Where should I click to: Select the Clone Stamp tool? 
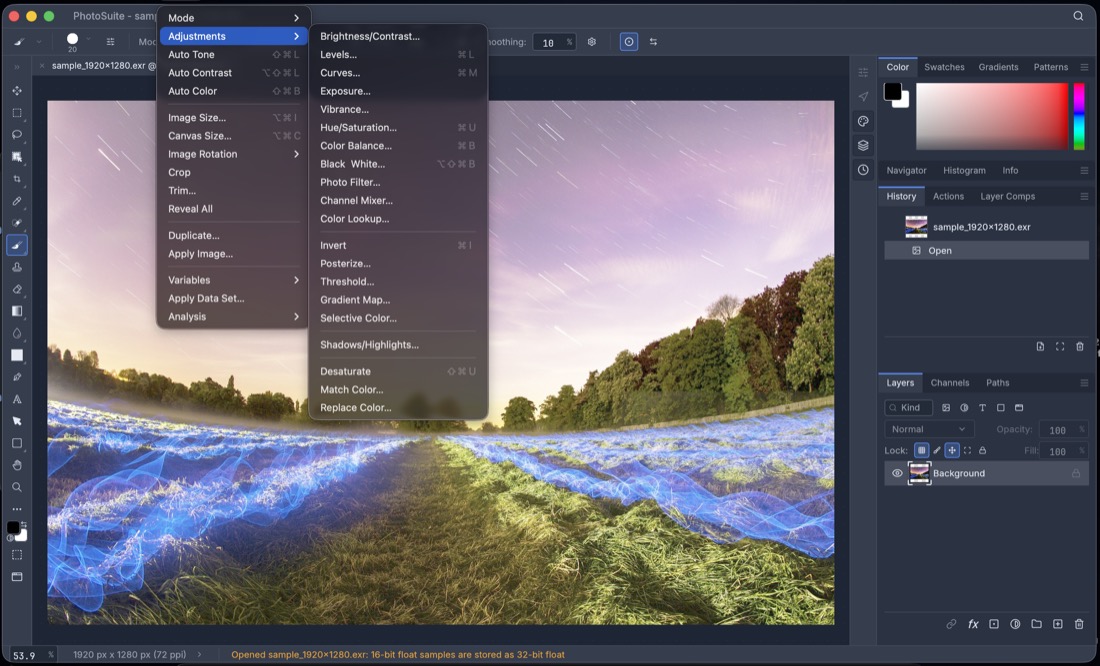(17, 267)
